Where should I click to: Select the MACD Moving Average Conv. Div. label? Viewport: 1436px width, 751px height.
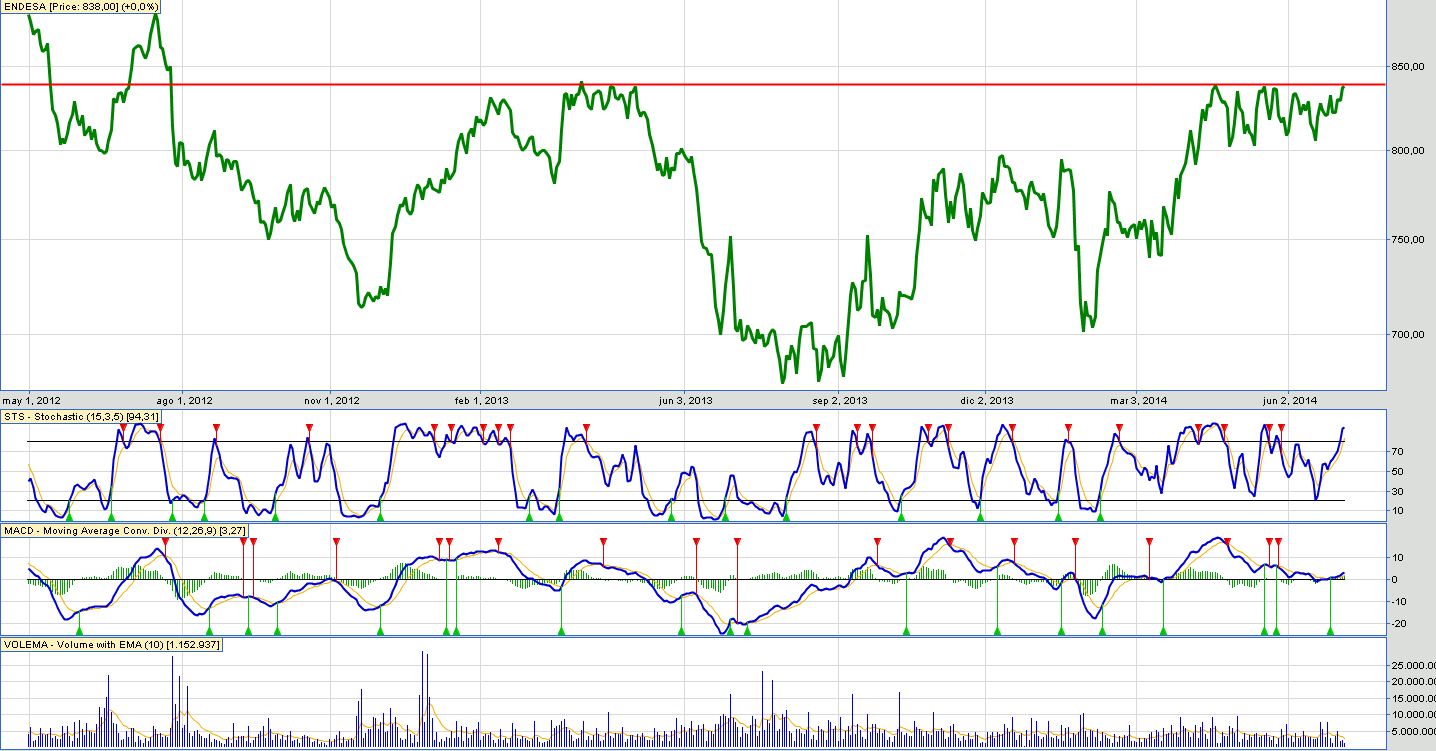click(125, 529)
